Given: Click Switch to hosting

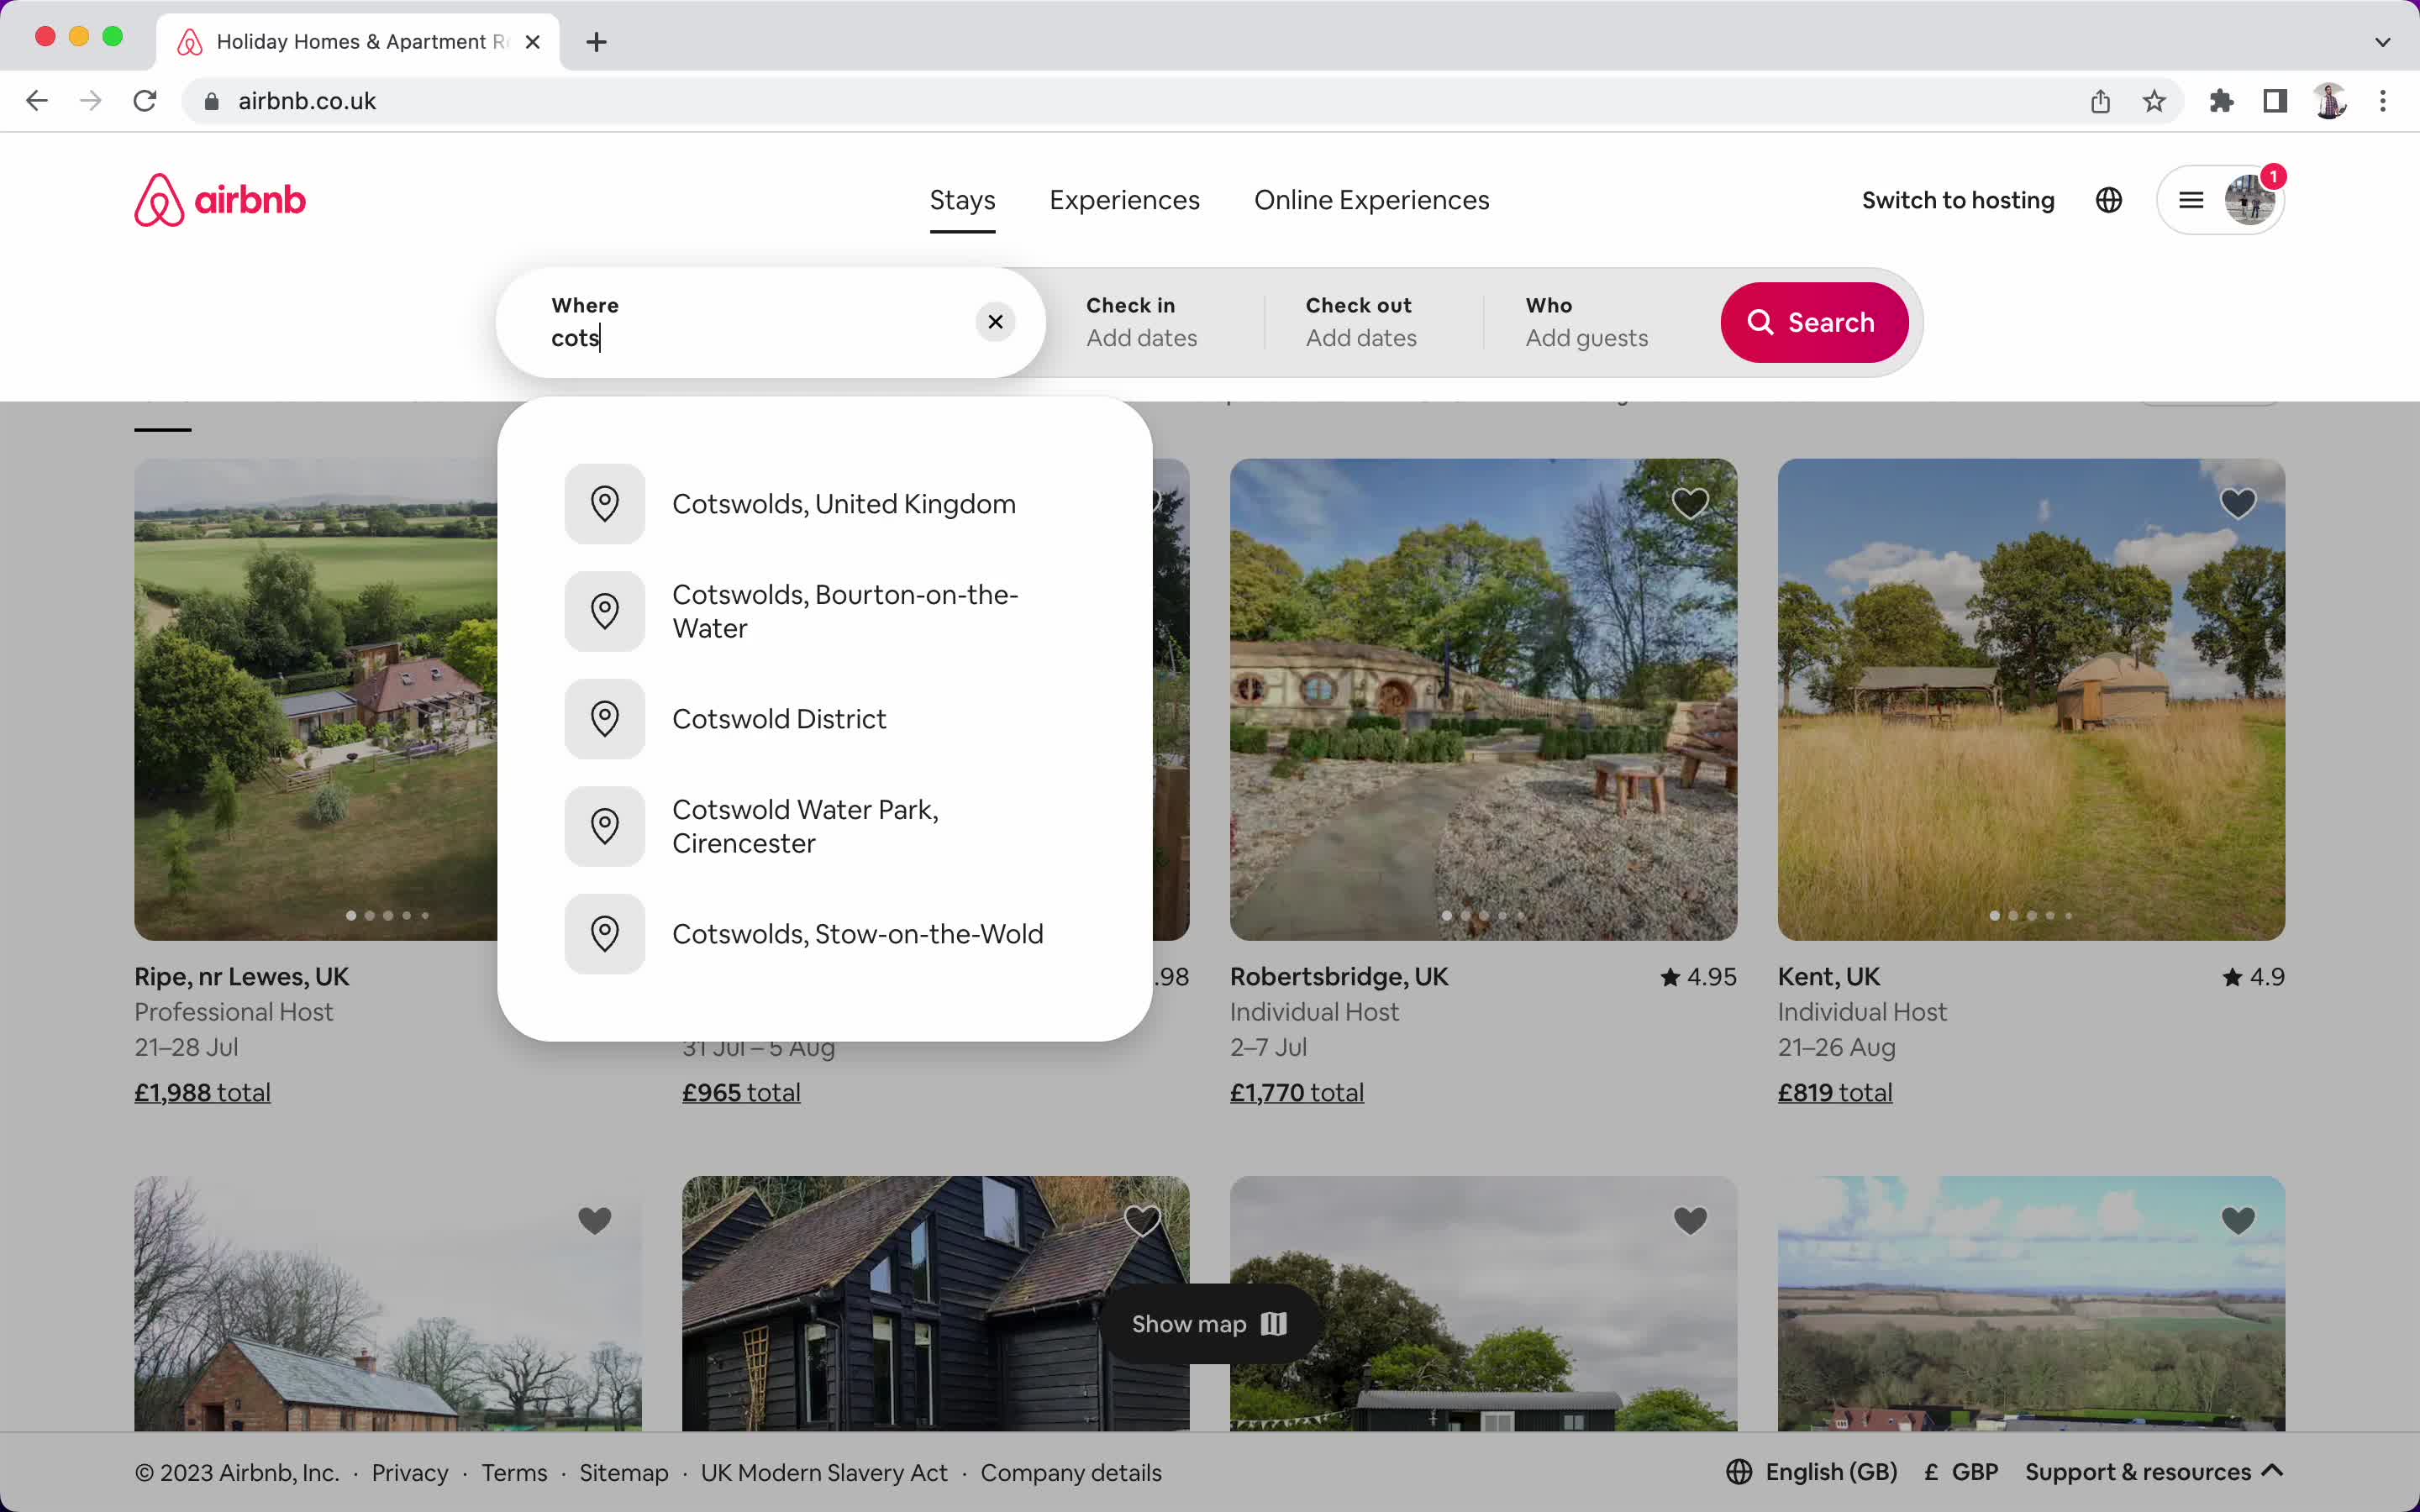Looking at the screenshot, I should coord(1957,199).
